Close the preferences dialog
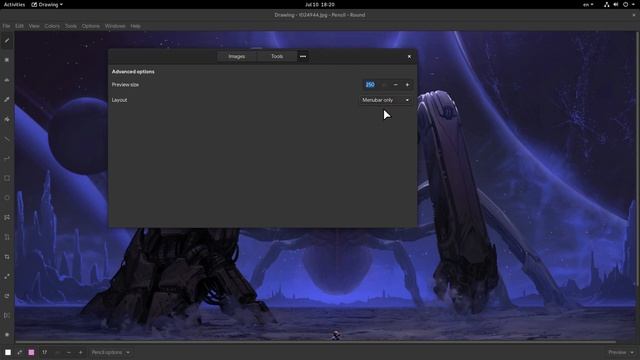 pos(409,57)
